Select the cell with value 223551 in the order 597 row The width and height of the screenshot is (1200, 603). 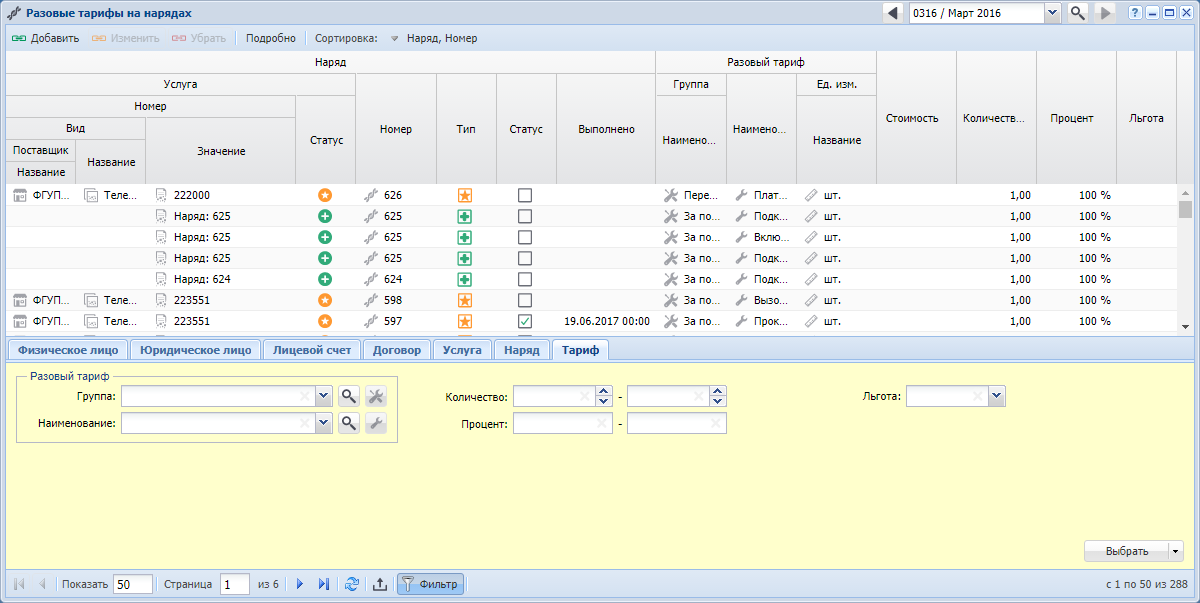click(221, 321)
